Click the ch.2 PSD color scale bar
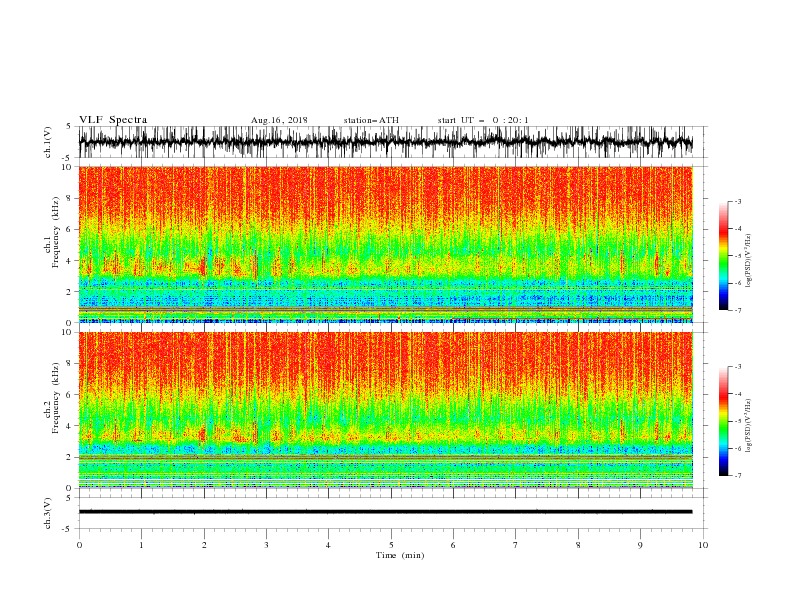This screenshot has width=792, height=612. (x=724, y=421)
